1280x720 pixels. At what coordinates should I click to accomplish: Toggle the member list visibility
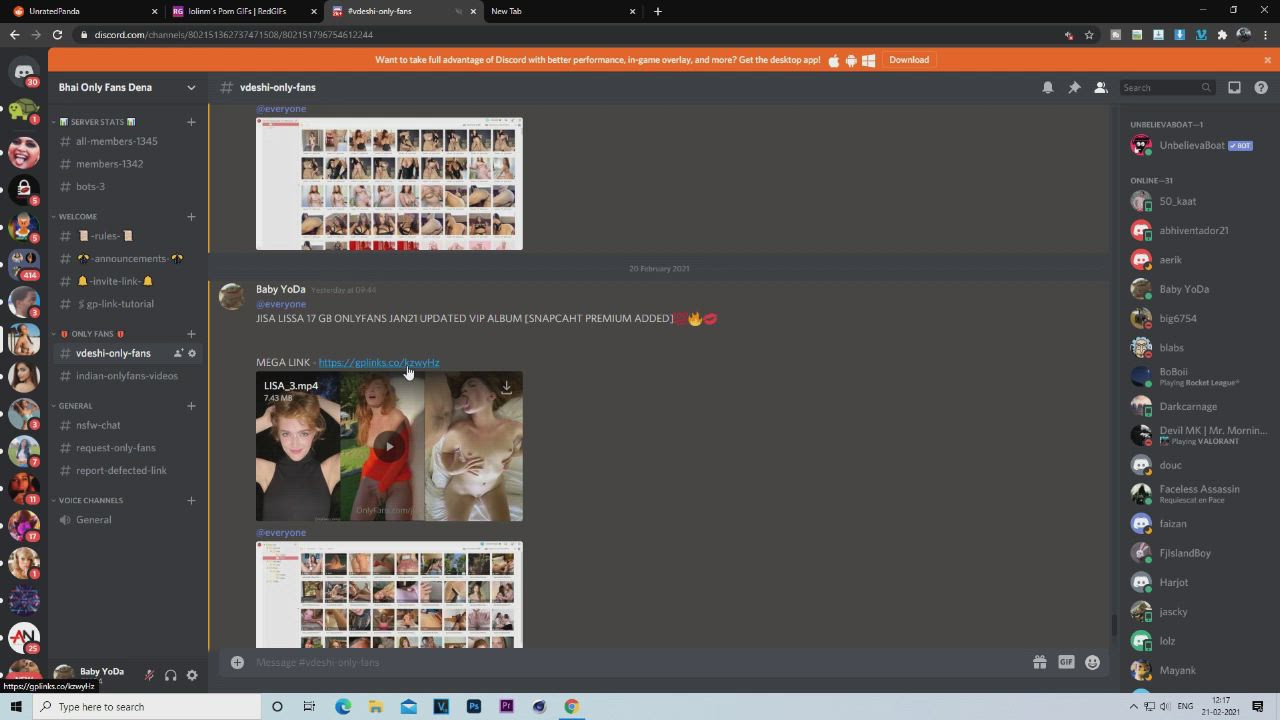1100,88
